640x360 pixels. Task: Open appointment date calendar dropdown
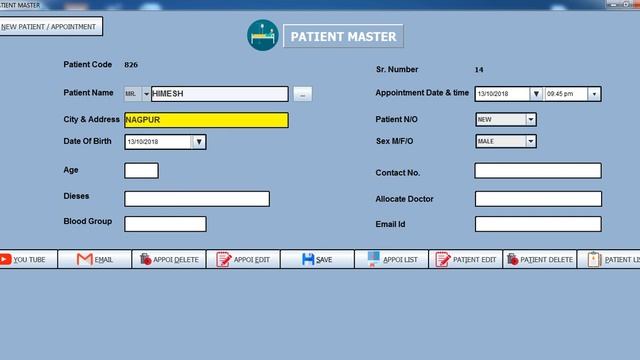(x=536, y=94)
